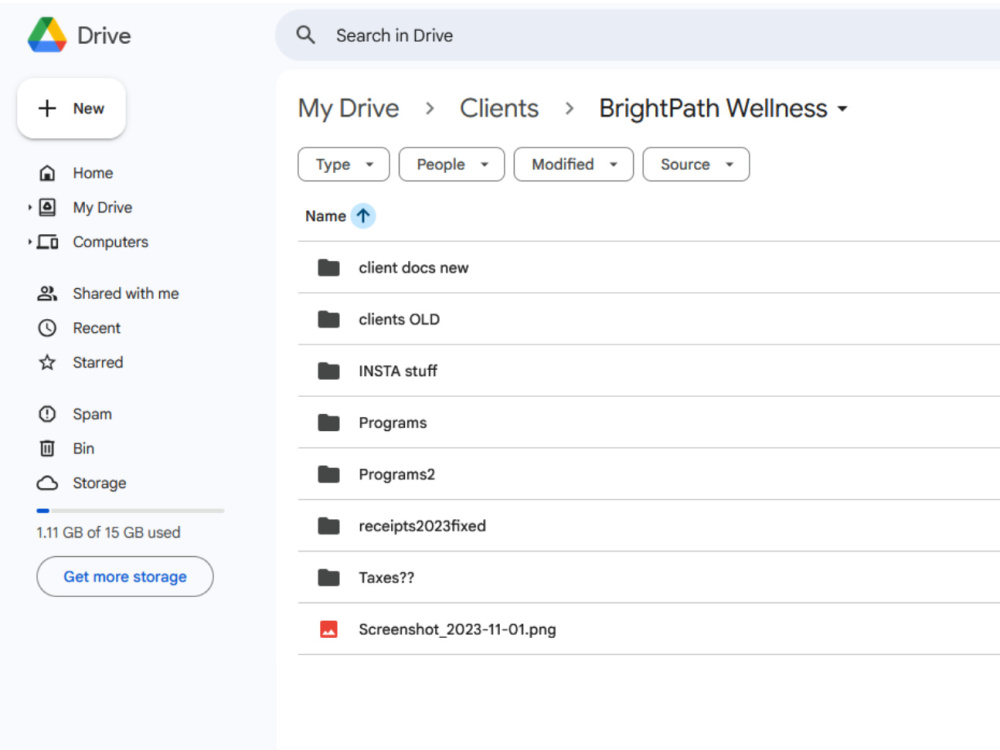Click folder icon beside Programs2
1000x750 pixels.
coord(329,474)
